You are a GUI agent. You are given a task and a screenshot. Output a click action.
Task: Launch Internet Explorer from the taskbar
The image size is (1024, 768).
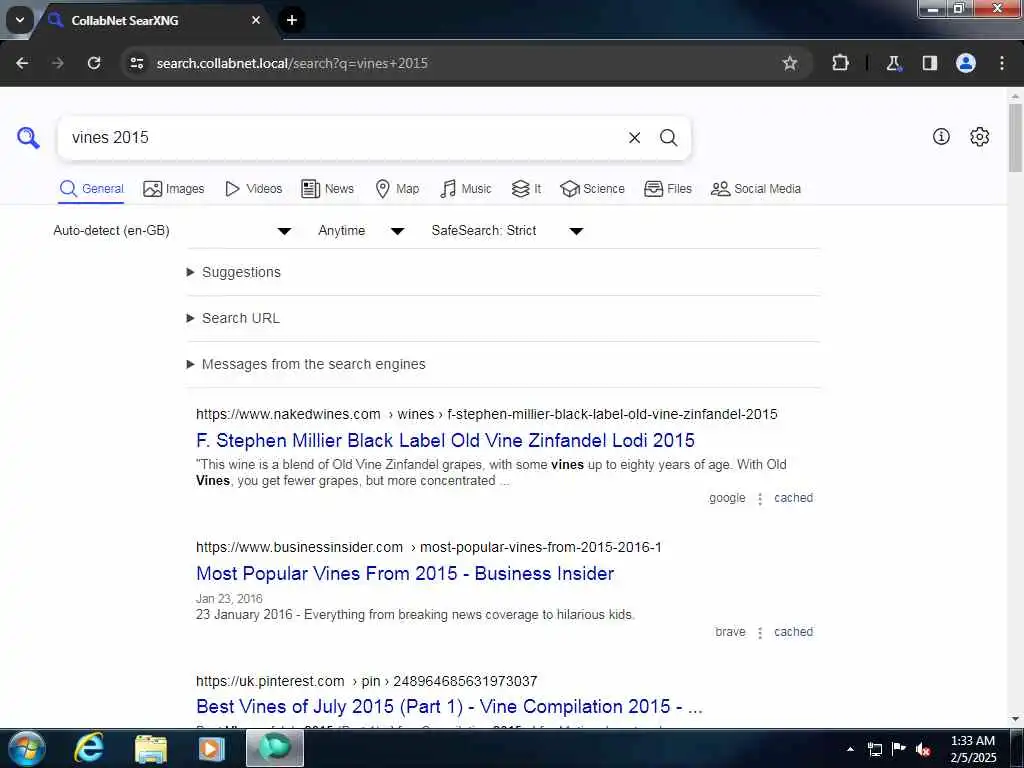point(89,748)
